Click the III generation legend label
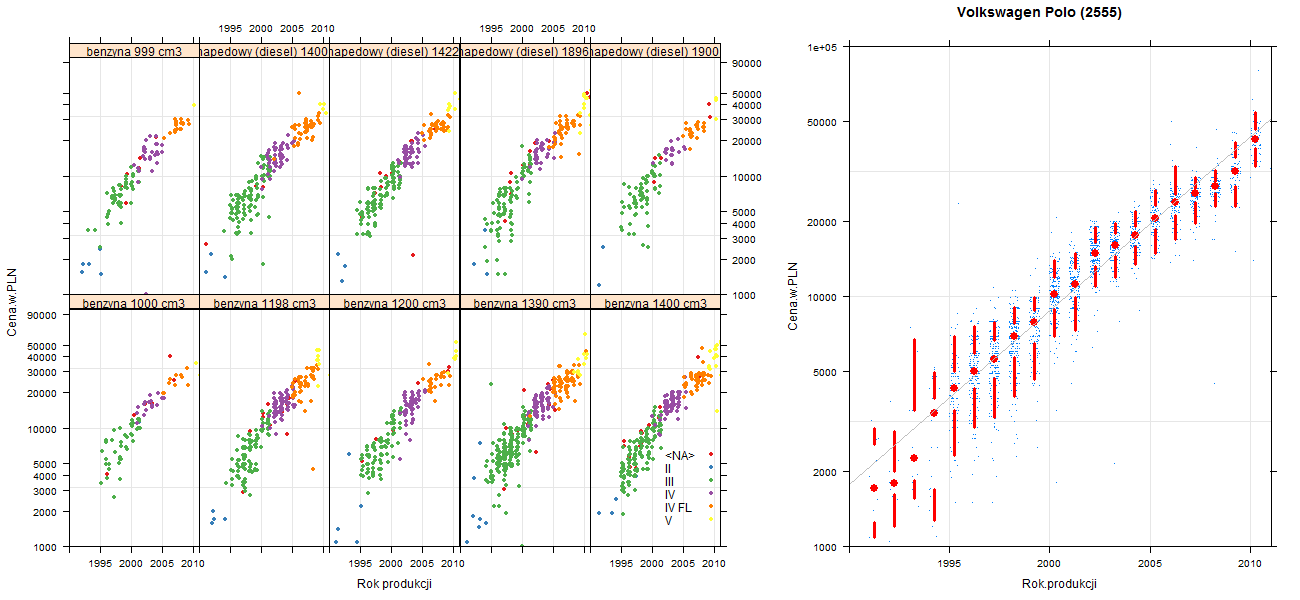1300x600 pixels. tap(669, 482)
